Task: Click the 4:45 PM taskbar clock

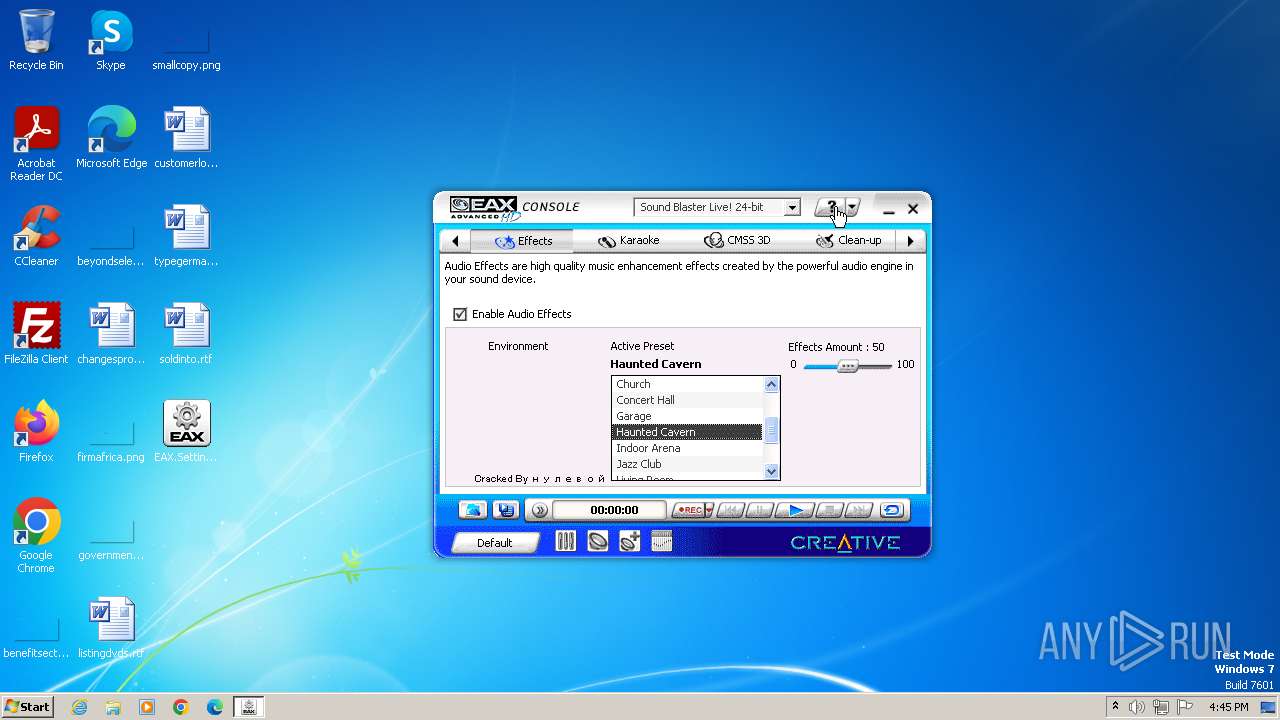Action: click(1228, 707)
